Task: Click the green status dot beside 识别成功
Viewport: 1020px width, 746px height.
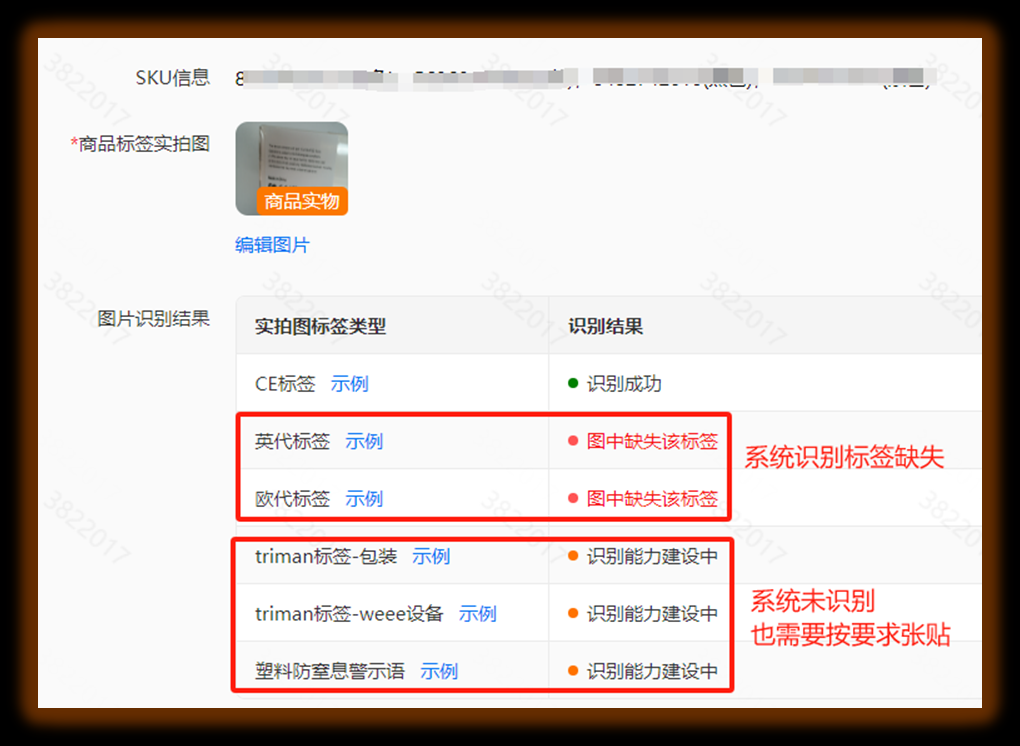Action: click(x=573, y=383)
